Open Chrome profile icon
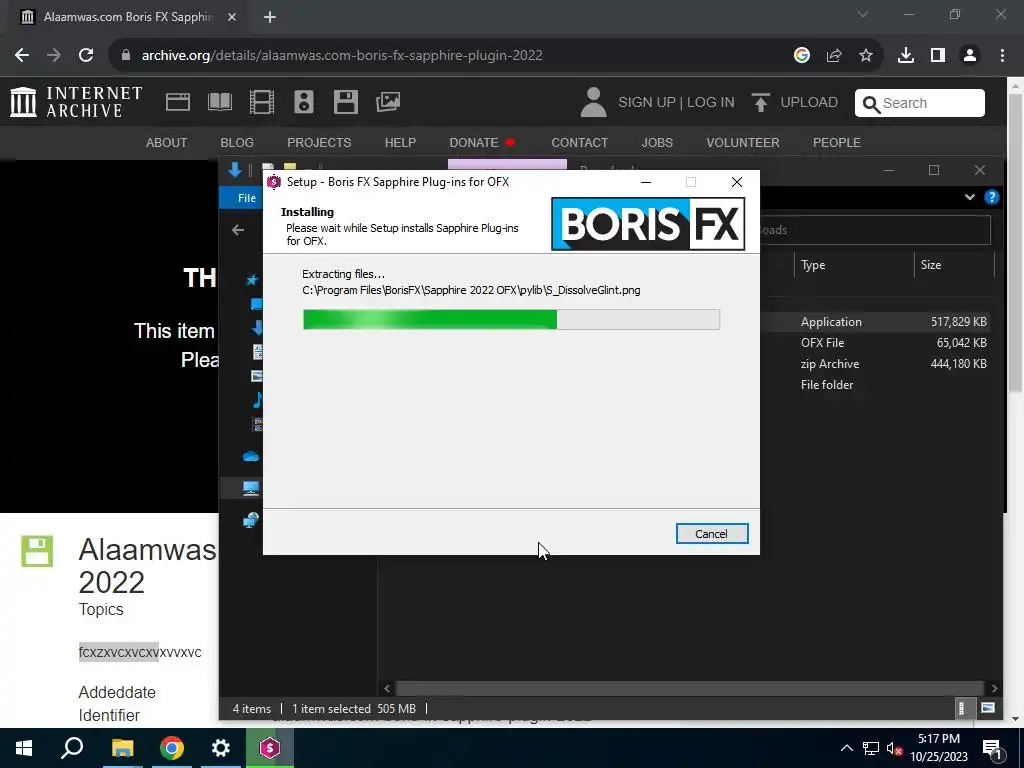 tap(970, 56)
